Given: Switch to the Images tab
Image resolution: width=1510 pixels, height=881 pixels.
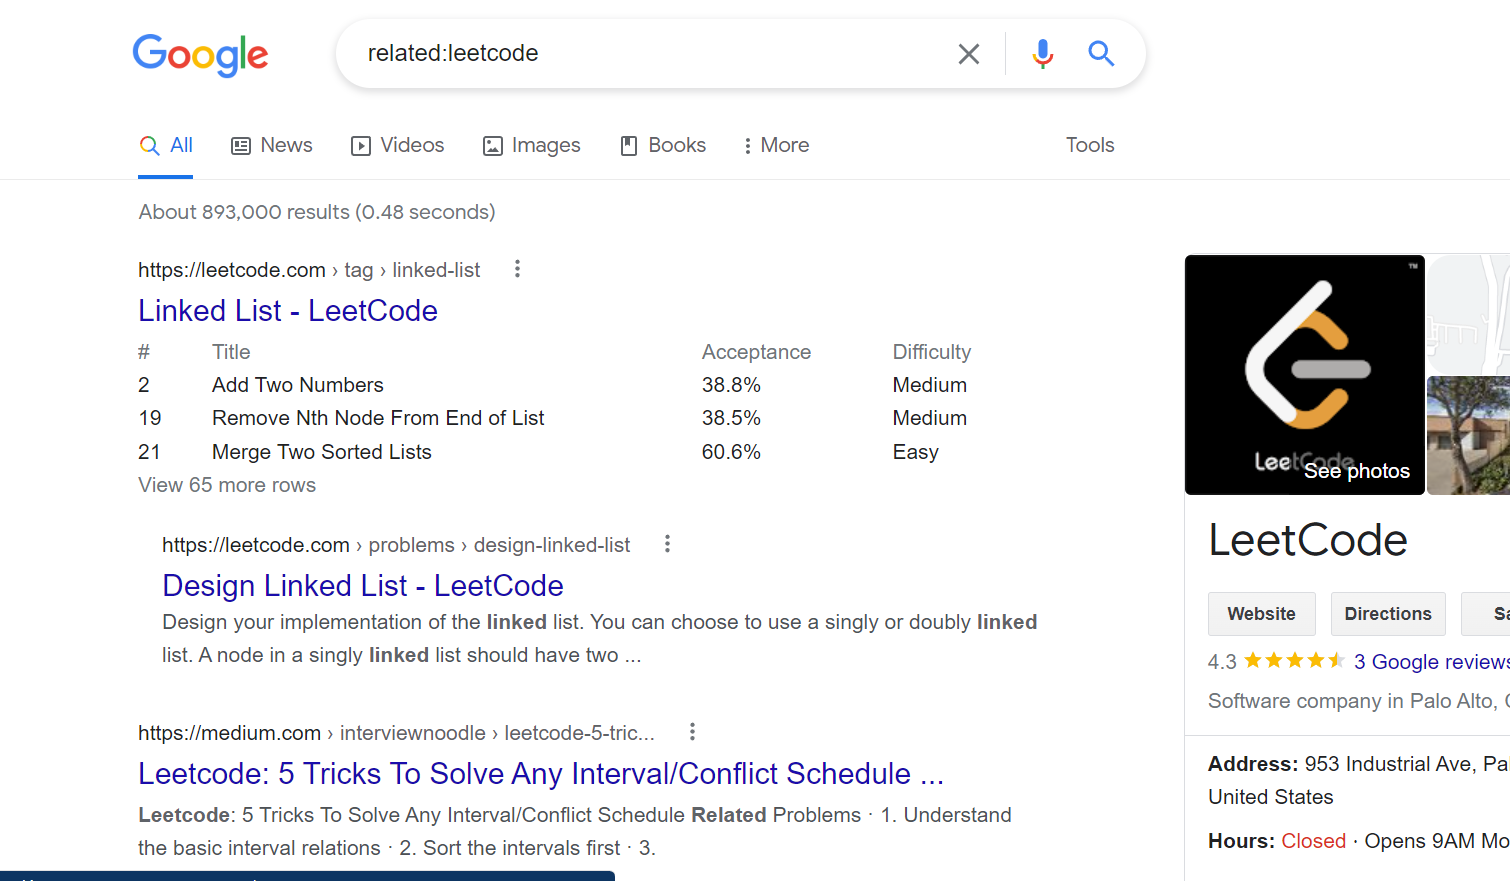Looking at the screenshot, I should (532, 145).
